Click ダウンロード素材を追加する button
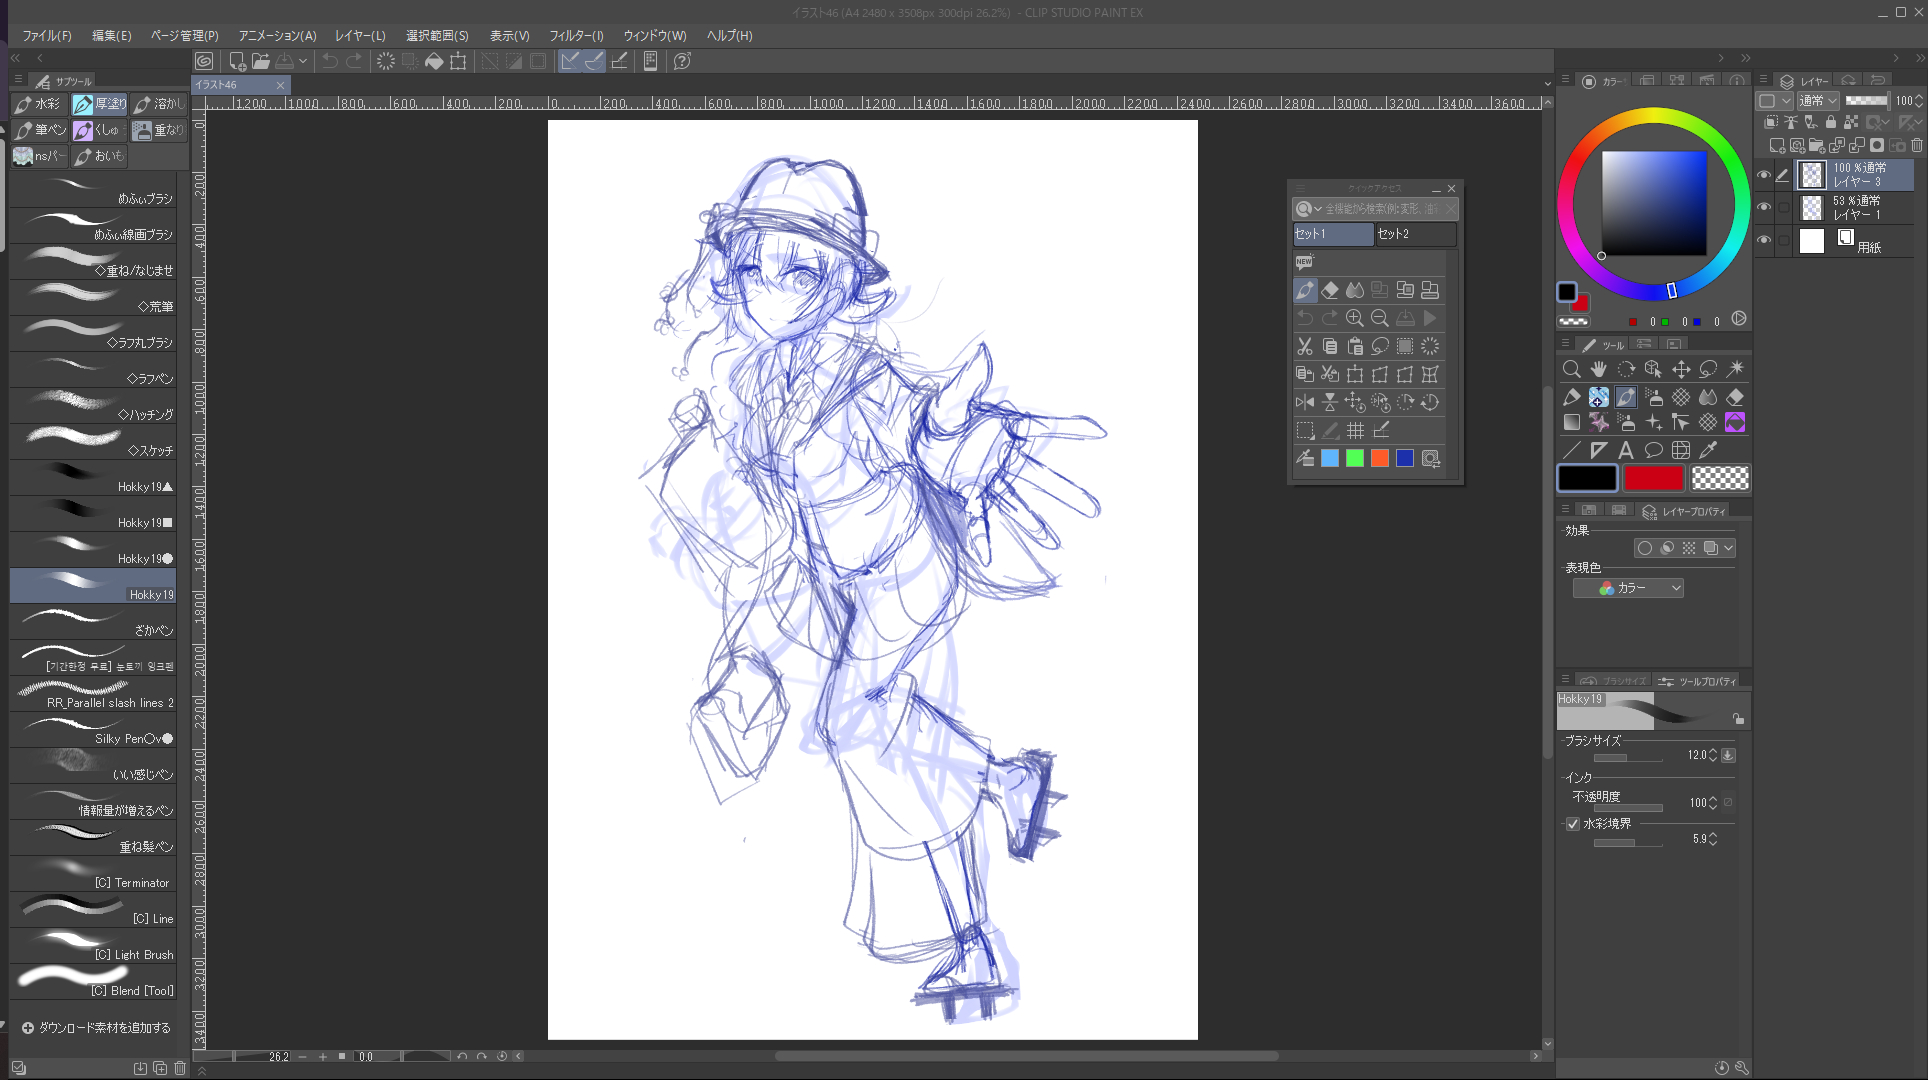Viewport: 1928px width, 1080px height. click(96, 1027)
